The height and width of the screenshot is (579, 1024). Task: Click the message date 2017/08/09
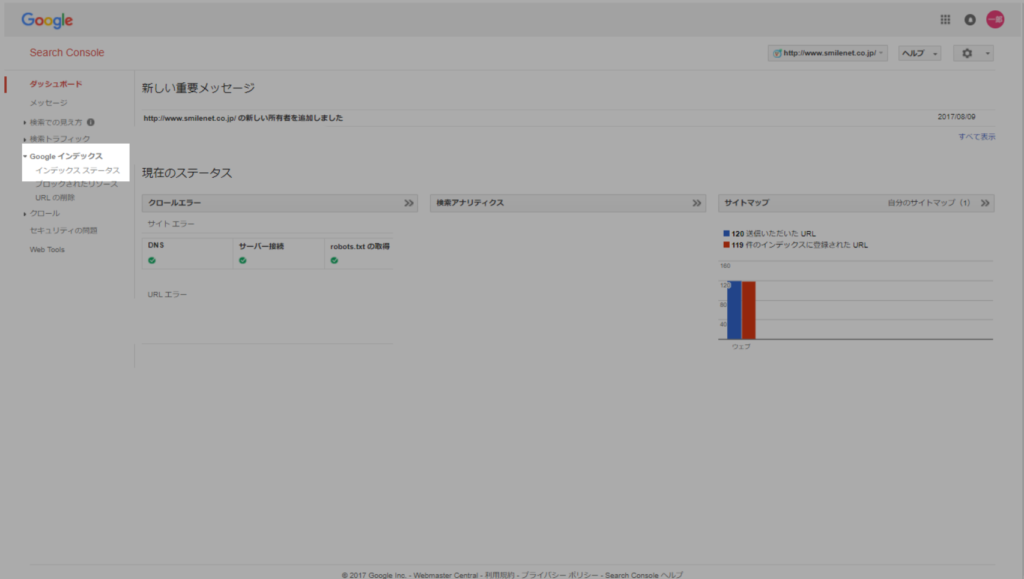point(957,117)
